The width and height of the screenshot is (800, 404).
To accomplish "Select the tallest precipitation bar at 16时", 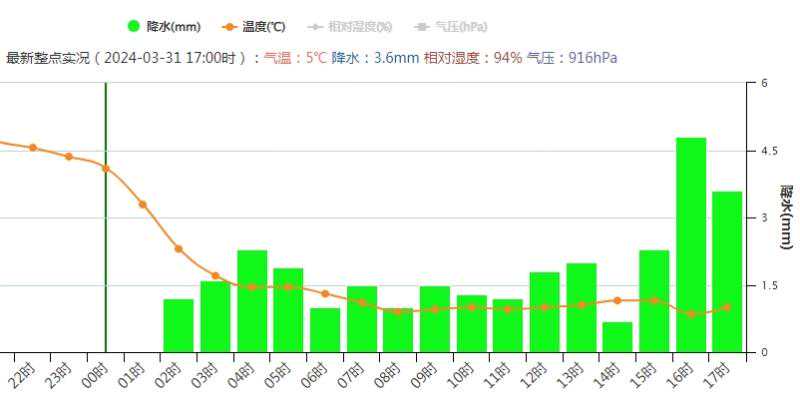I will point(691,245).
